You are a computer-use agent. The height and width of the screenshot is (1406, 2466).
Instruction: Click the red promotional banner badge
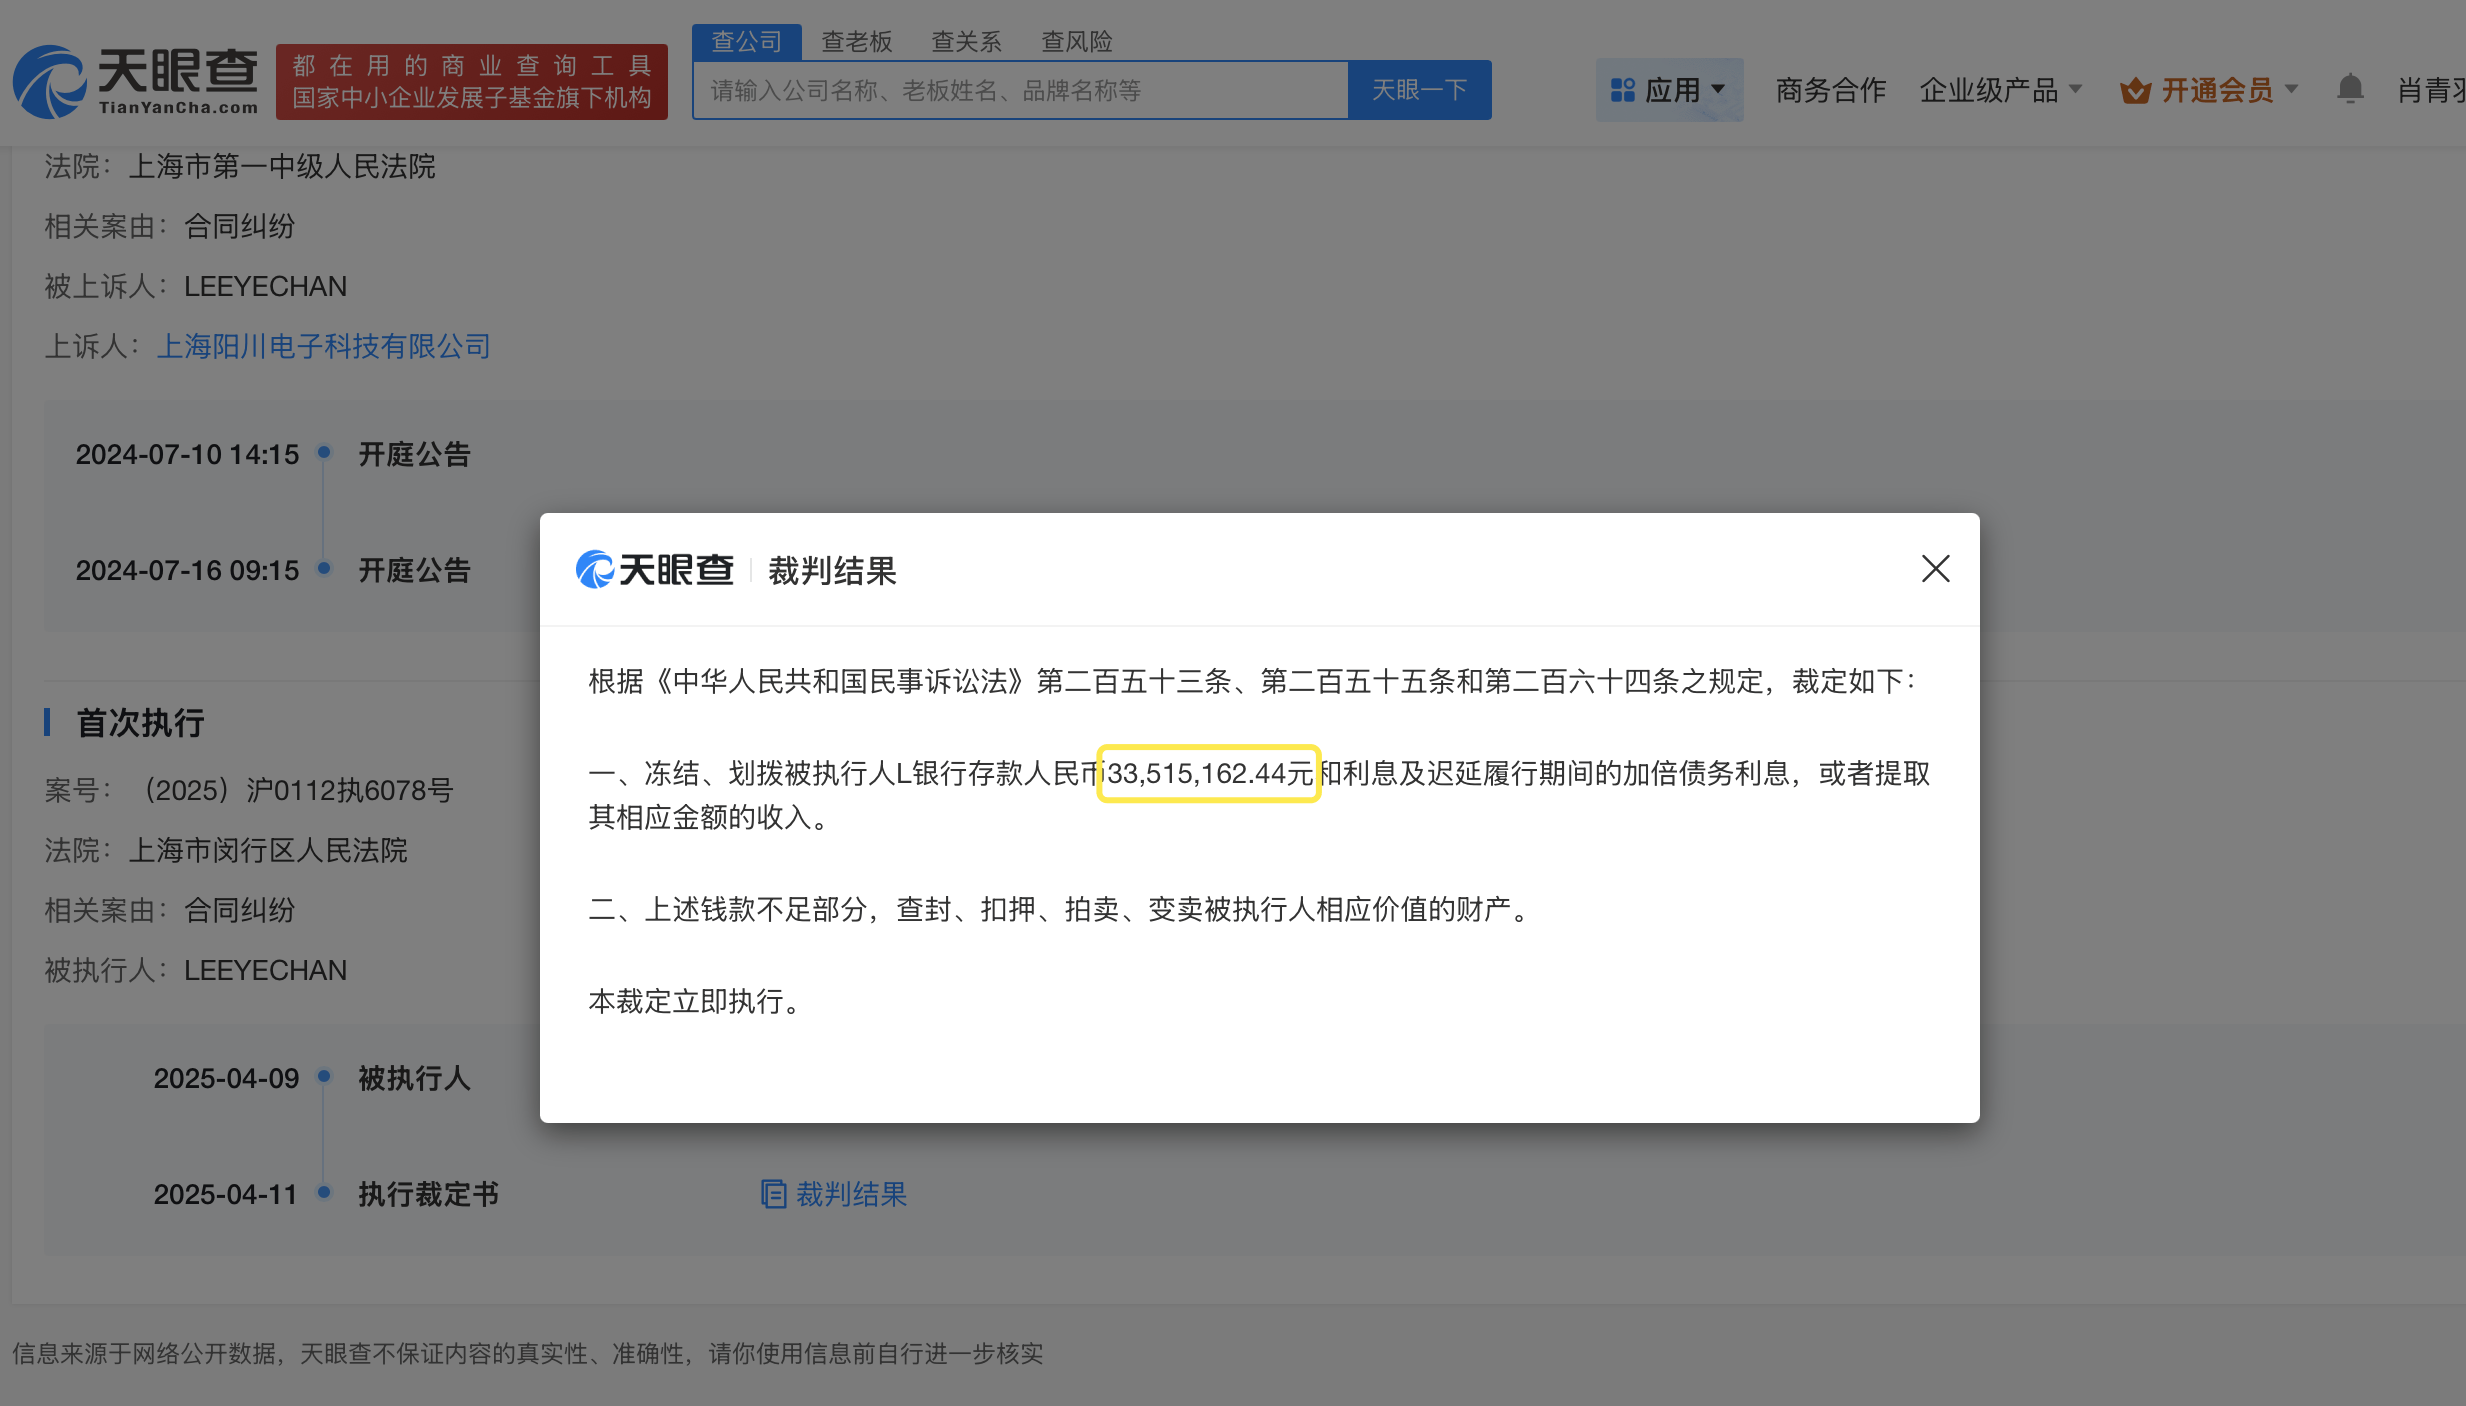[471, 82]
